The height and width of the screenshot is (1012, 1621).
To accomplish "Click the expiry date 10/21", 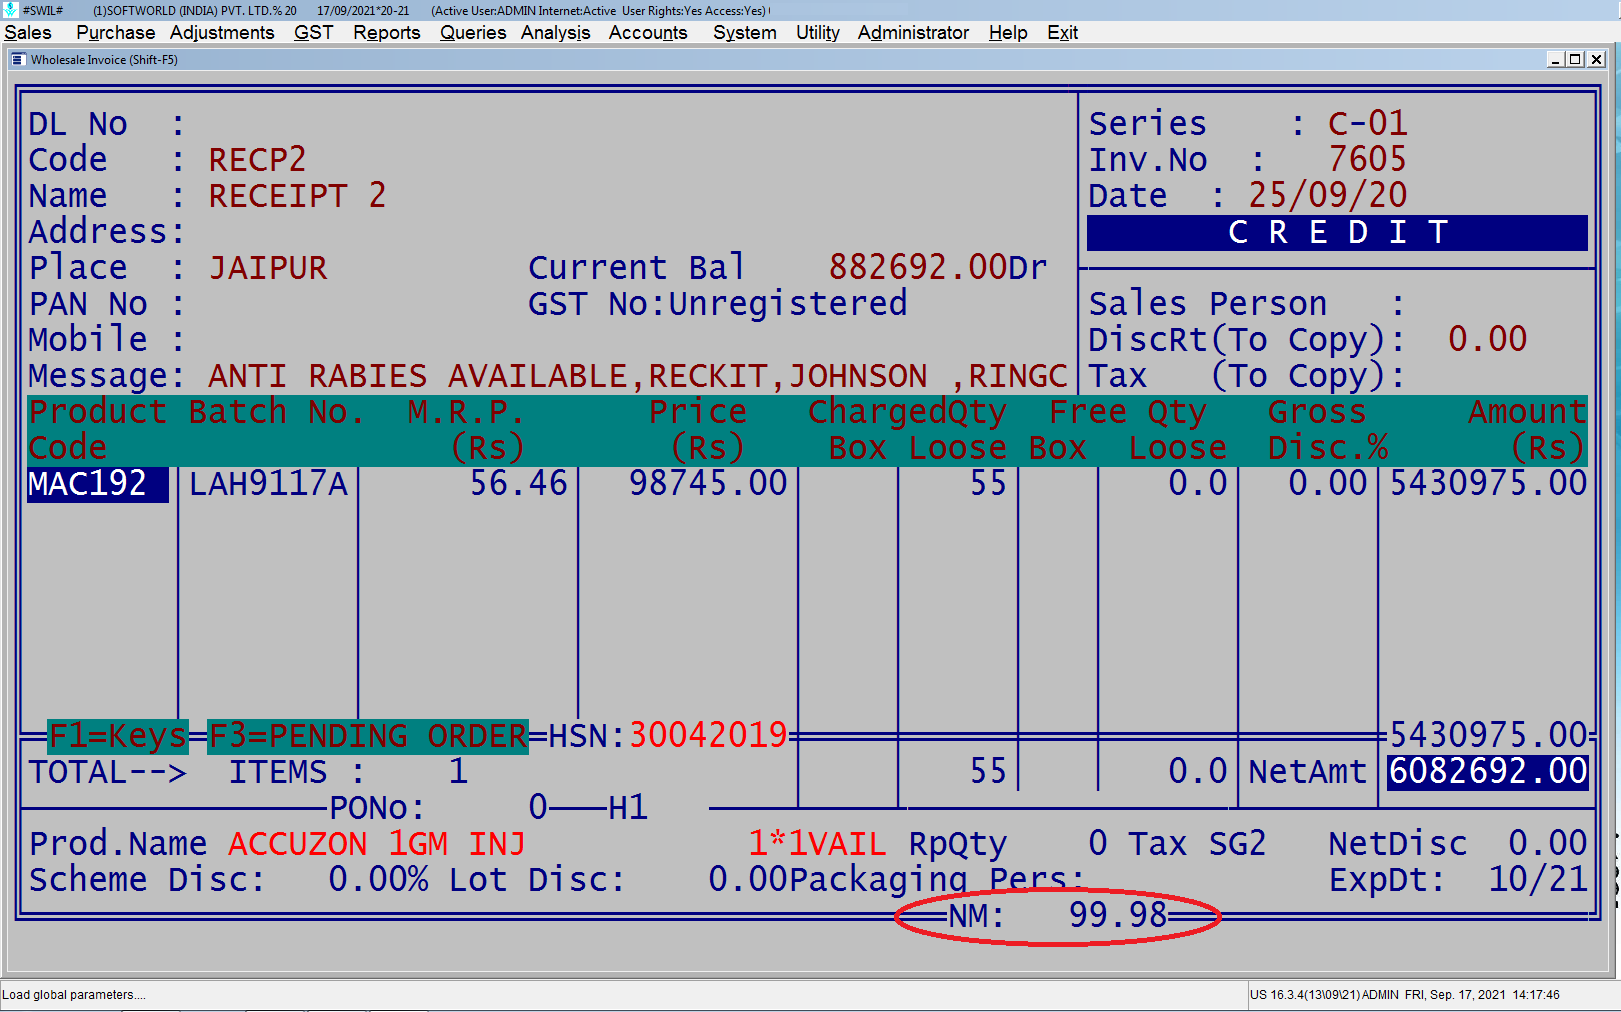I will (x=1538, y=880).
